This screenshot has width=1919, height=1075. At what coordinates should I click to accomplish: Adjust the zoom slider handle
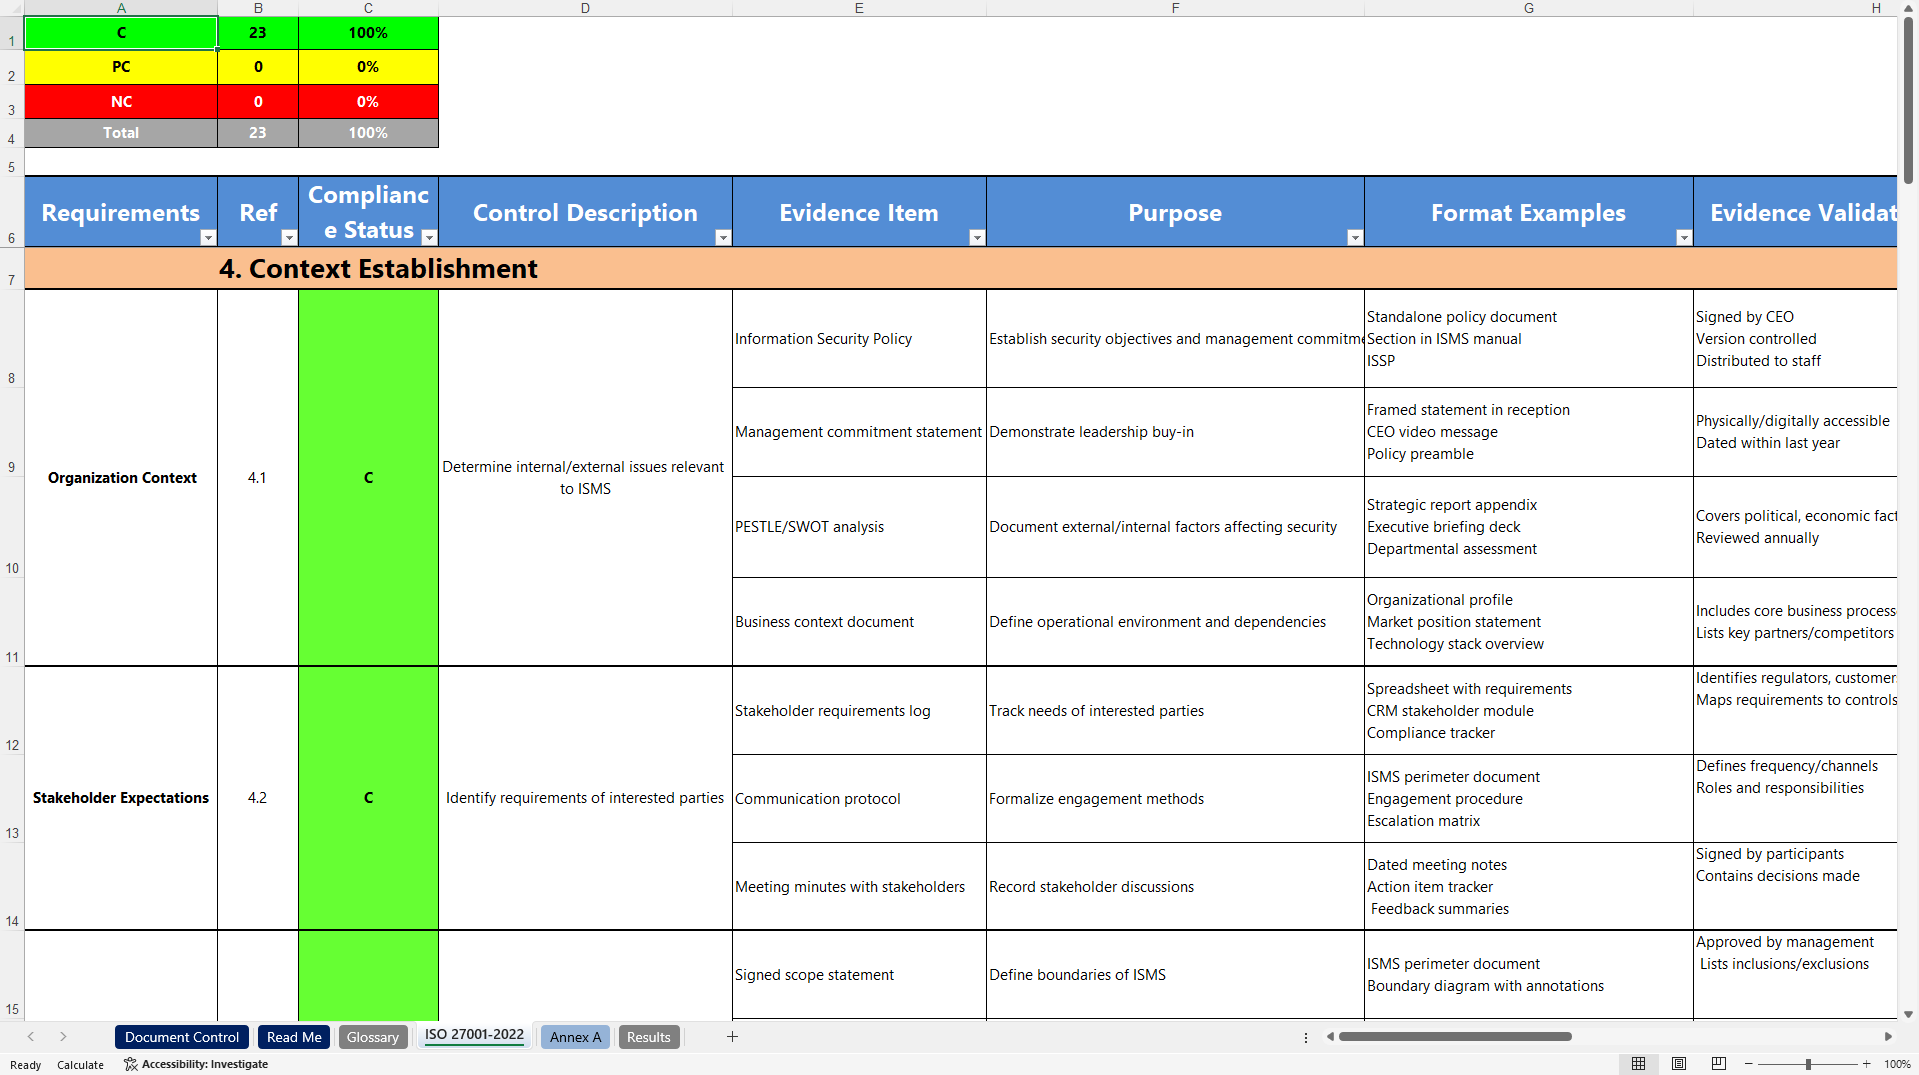click(x=1808, y=1064)
